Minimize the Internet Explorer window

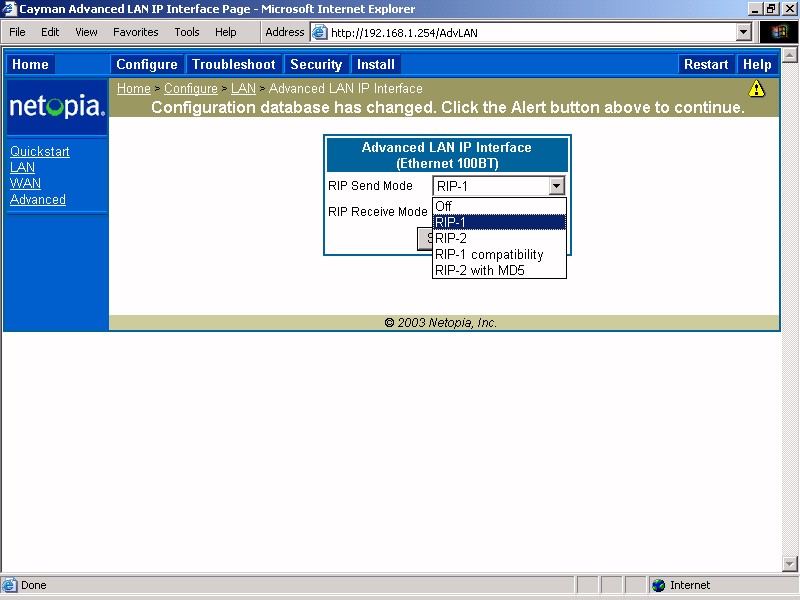pos(755,9)
